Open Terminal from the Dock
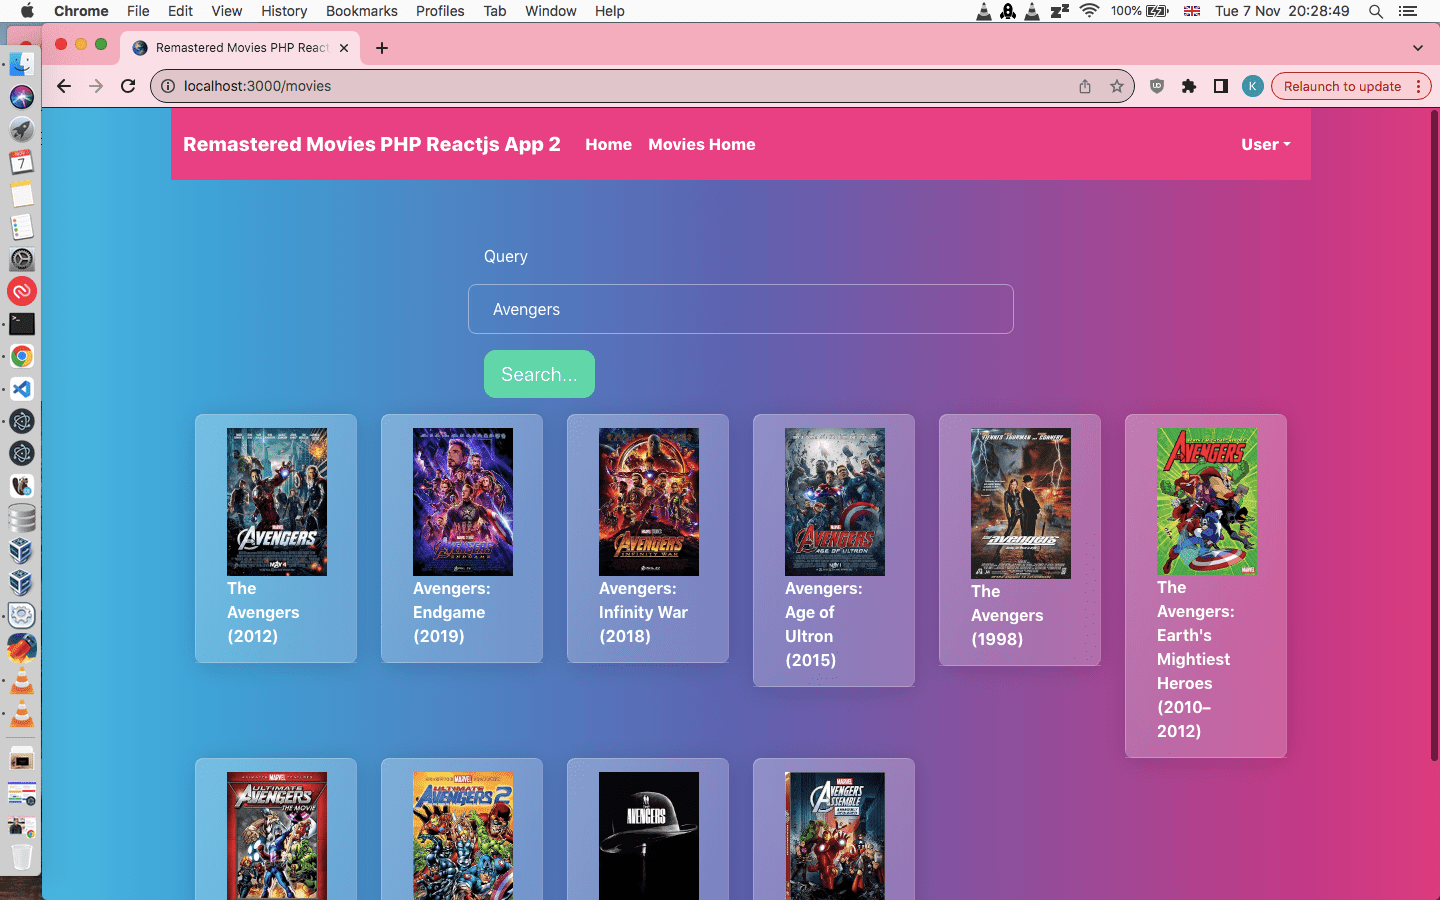This screenshot has width=1440, height=900. [x=22, y=324]
